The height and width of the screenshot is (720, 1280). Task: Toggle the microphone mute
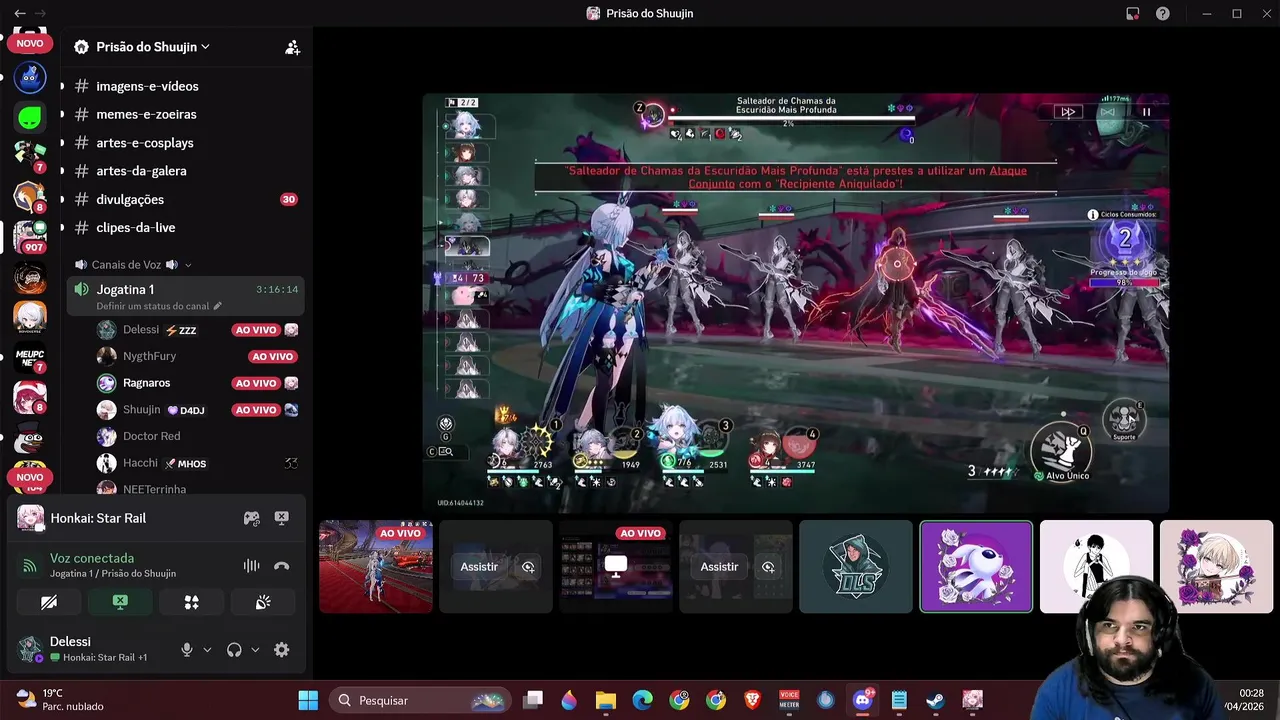click(x=187, y=650)
